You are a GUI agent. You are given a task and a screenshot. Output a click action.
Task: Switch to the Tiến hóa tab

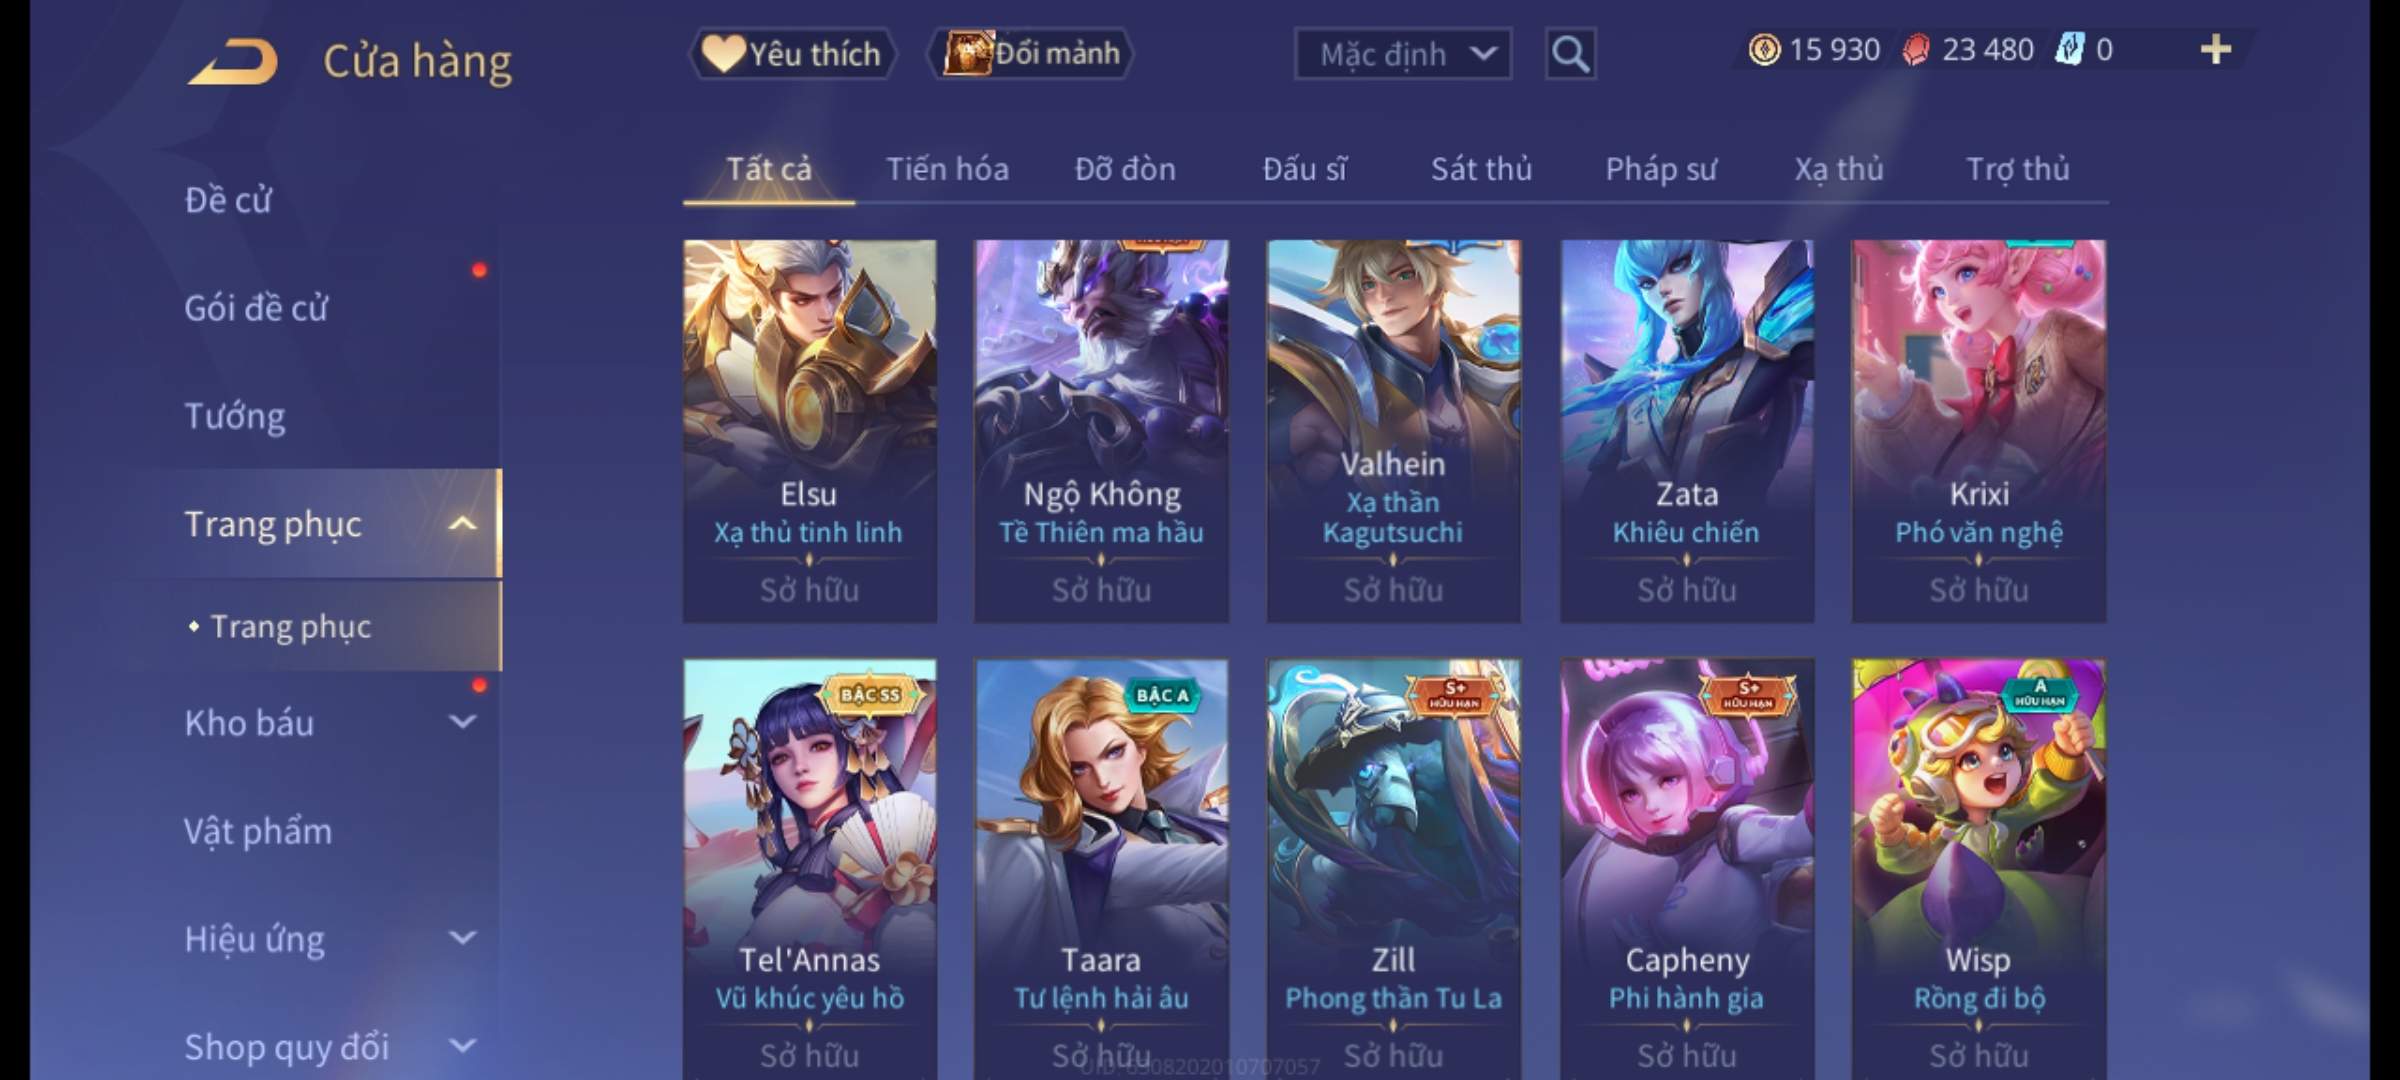(x=947, y=169)
